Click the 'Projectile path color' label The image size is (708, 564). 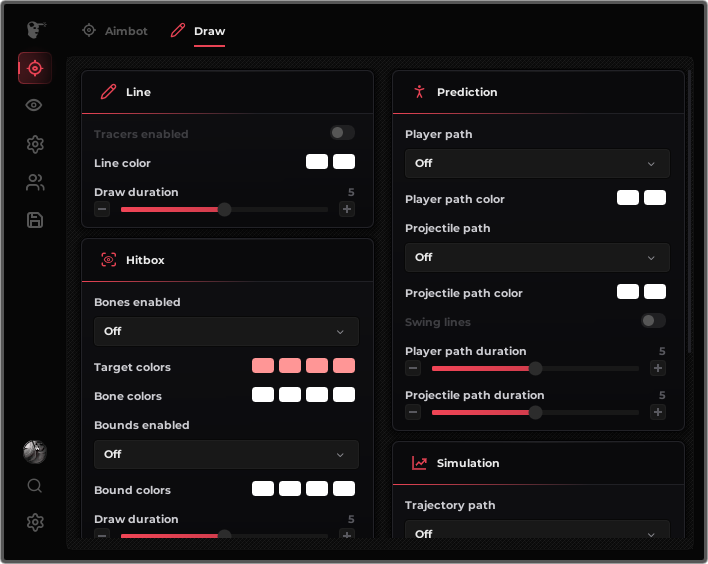464,293
